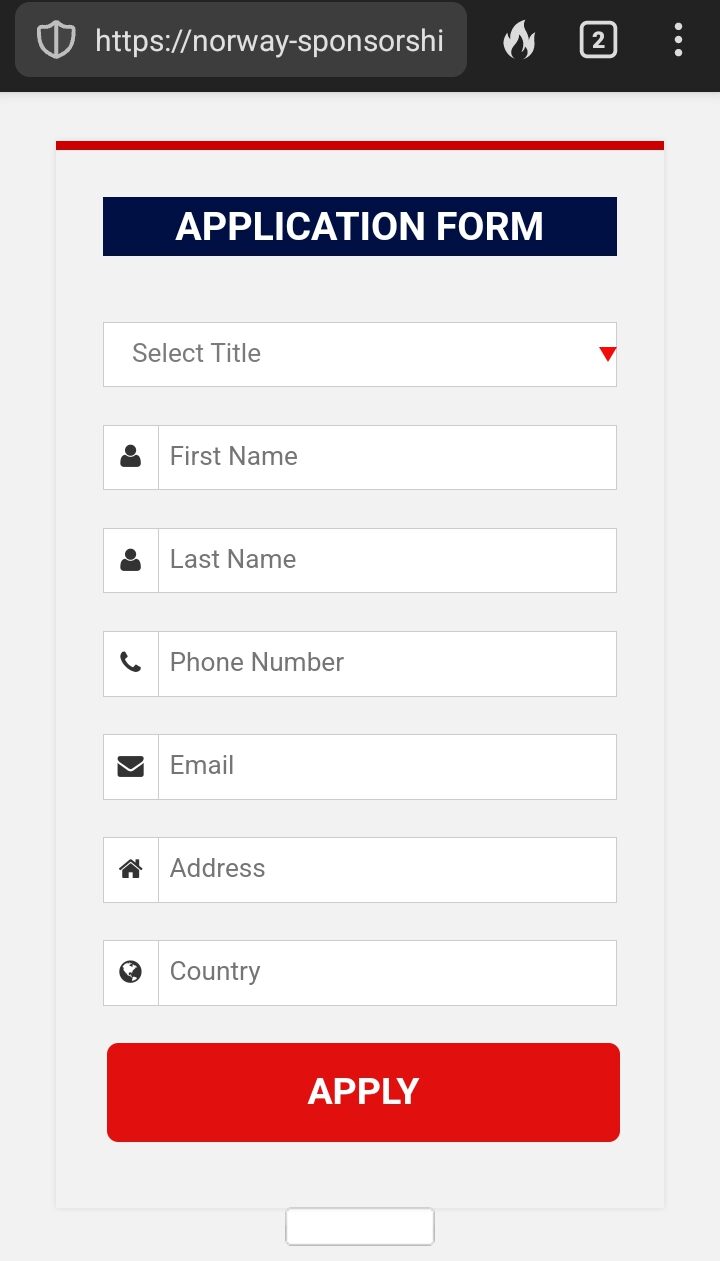
Task: Tap the shield tracking protection icon
Action: point(56,40)
